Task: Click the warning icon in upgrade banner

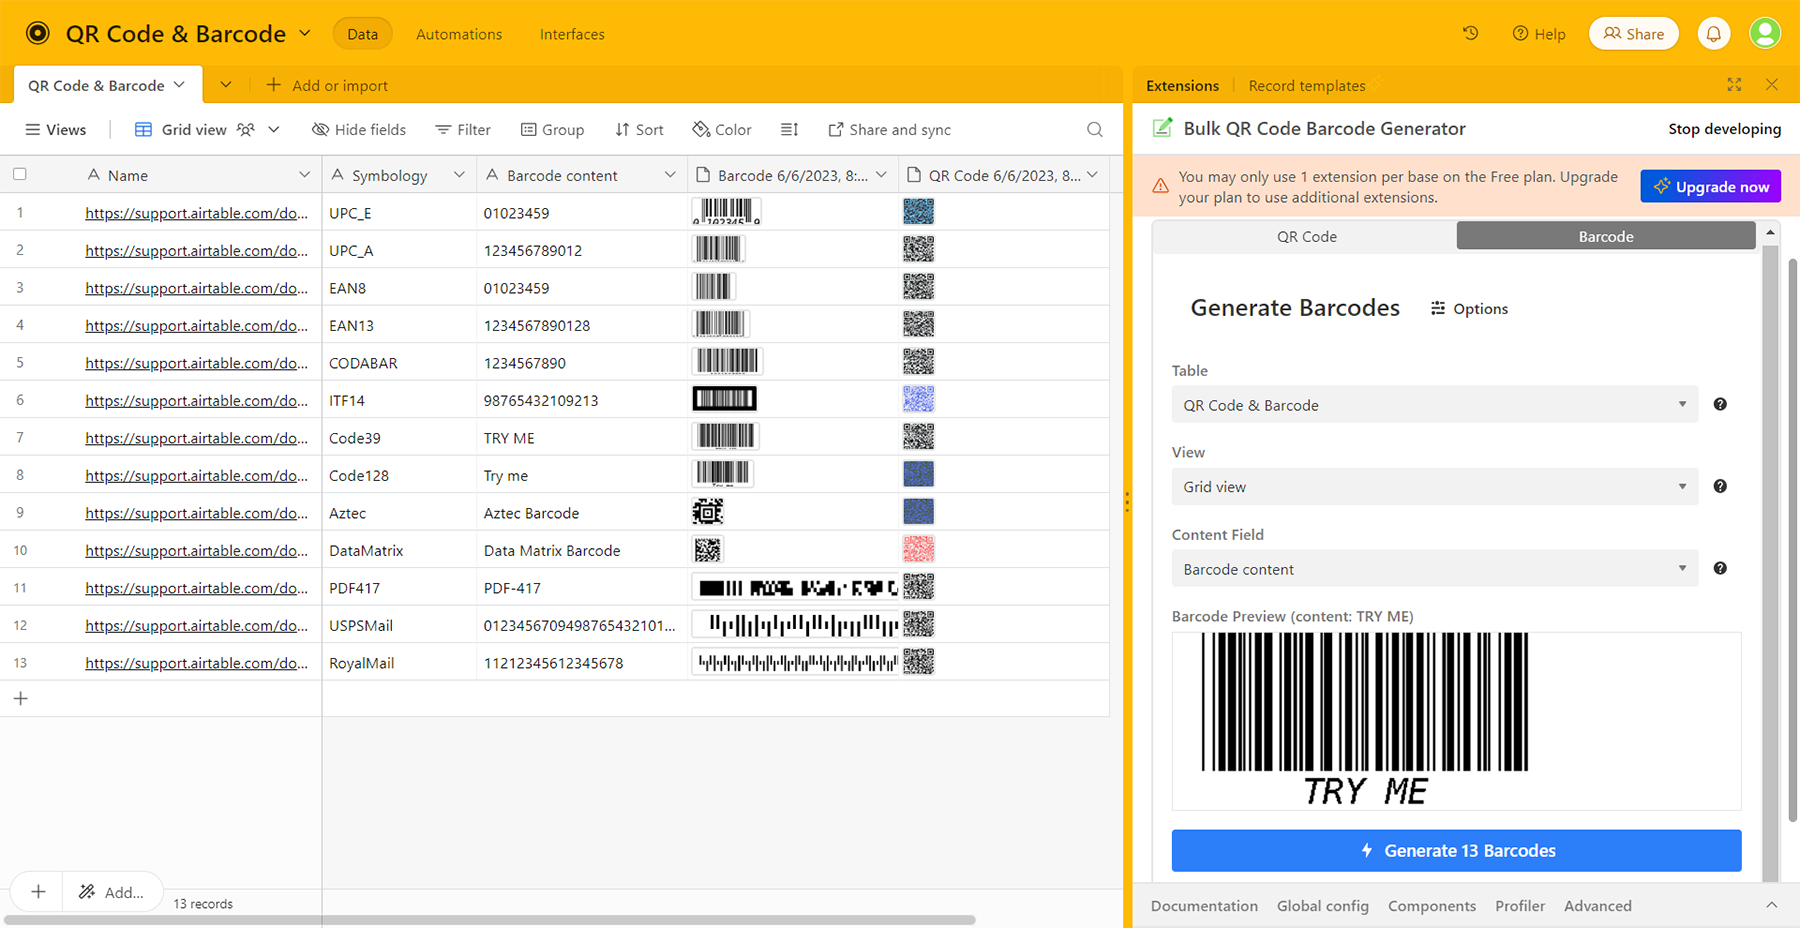Action: [1160, 186]
